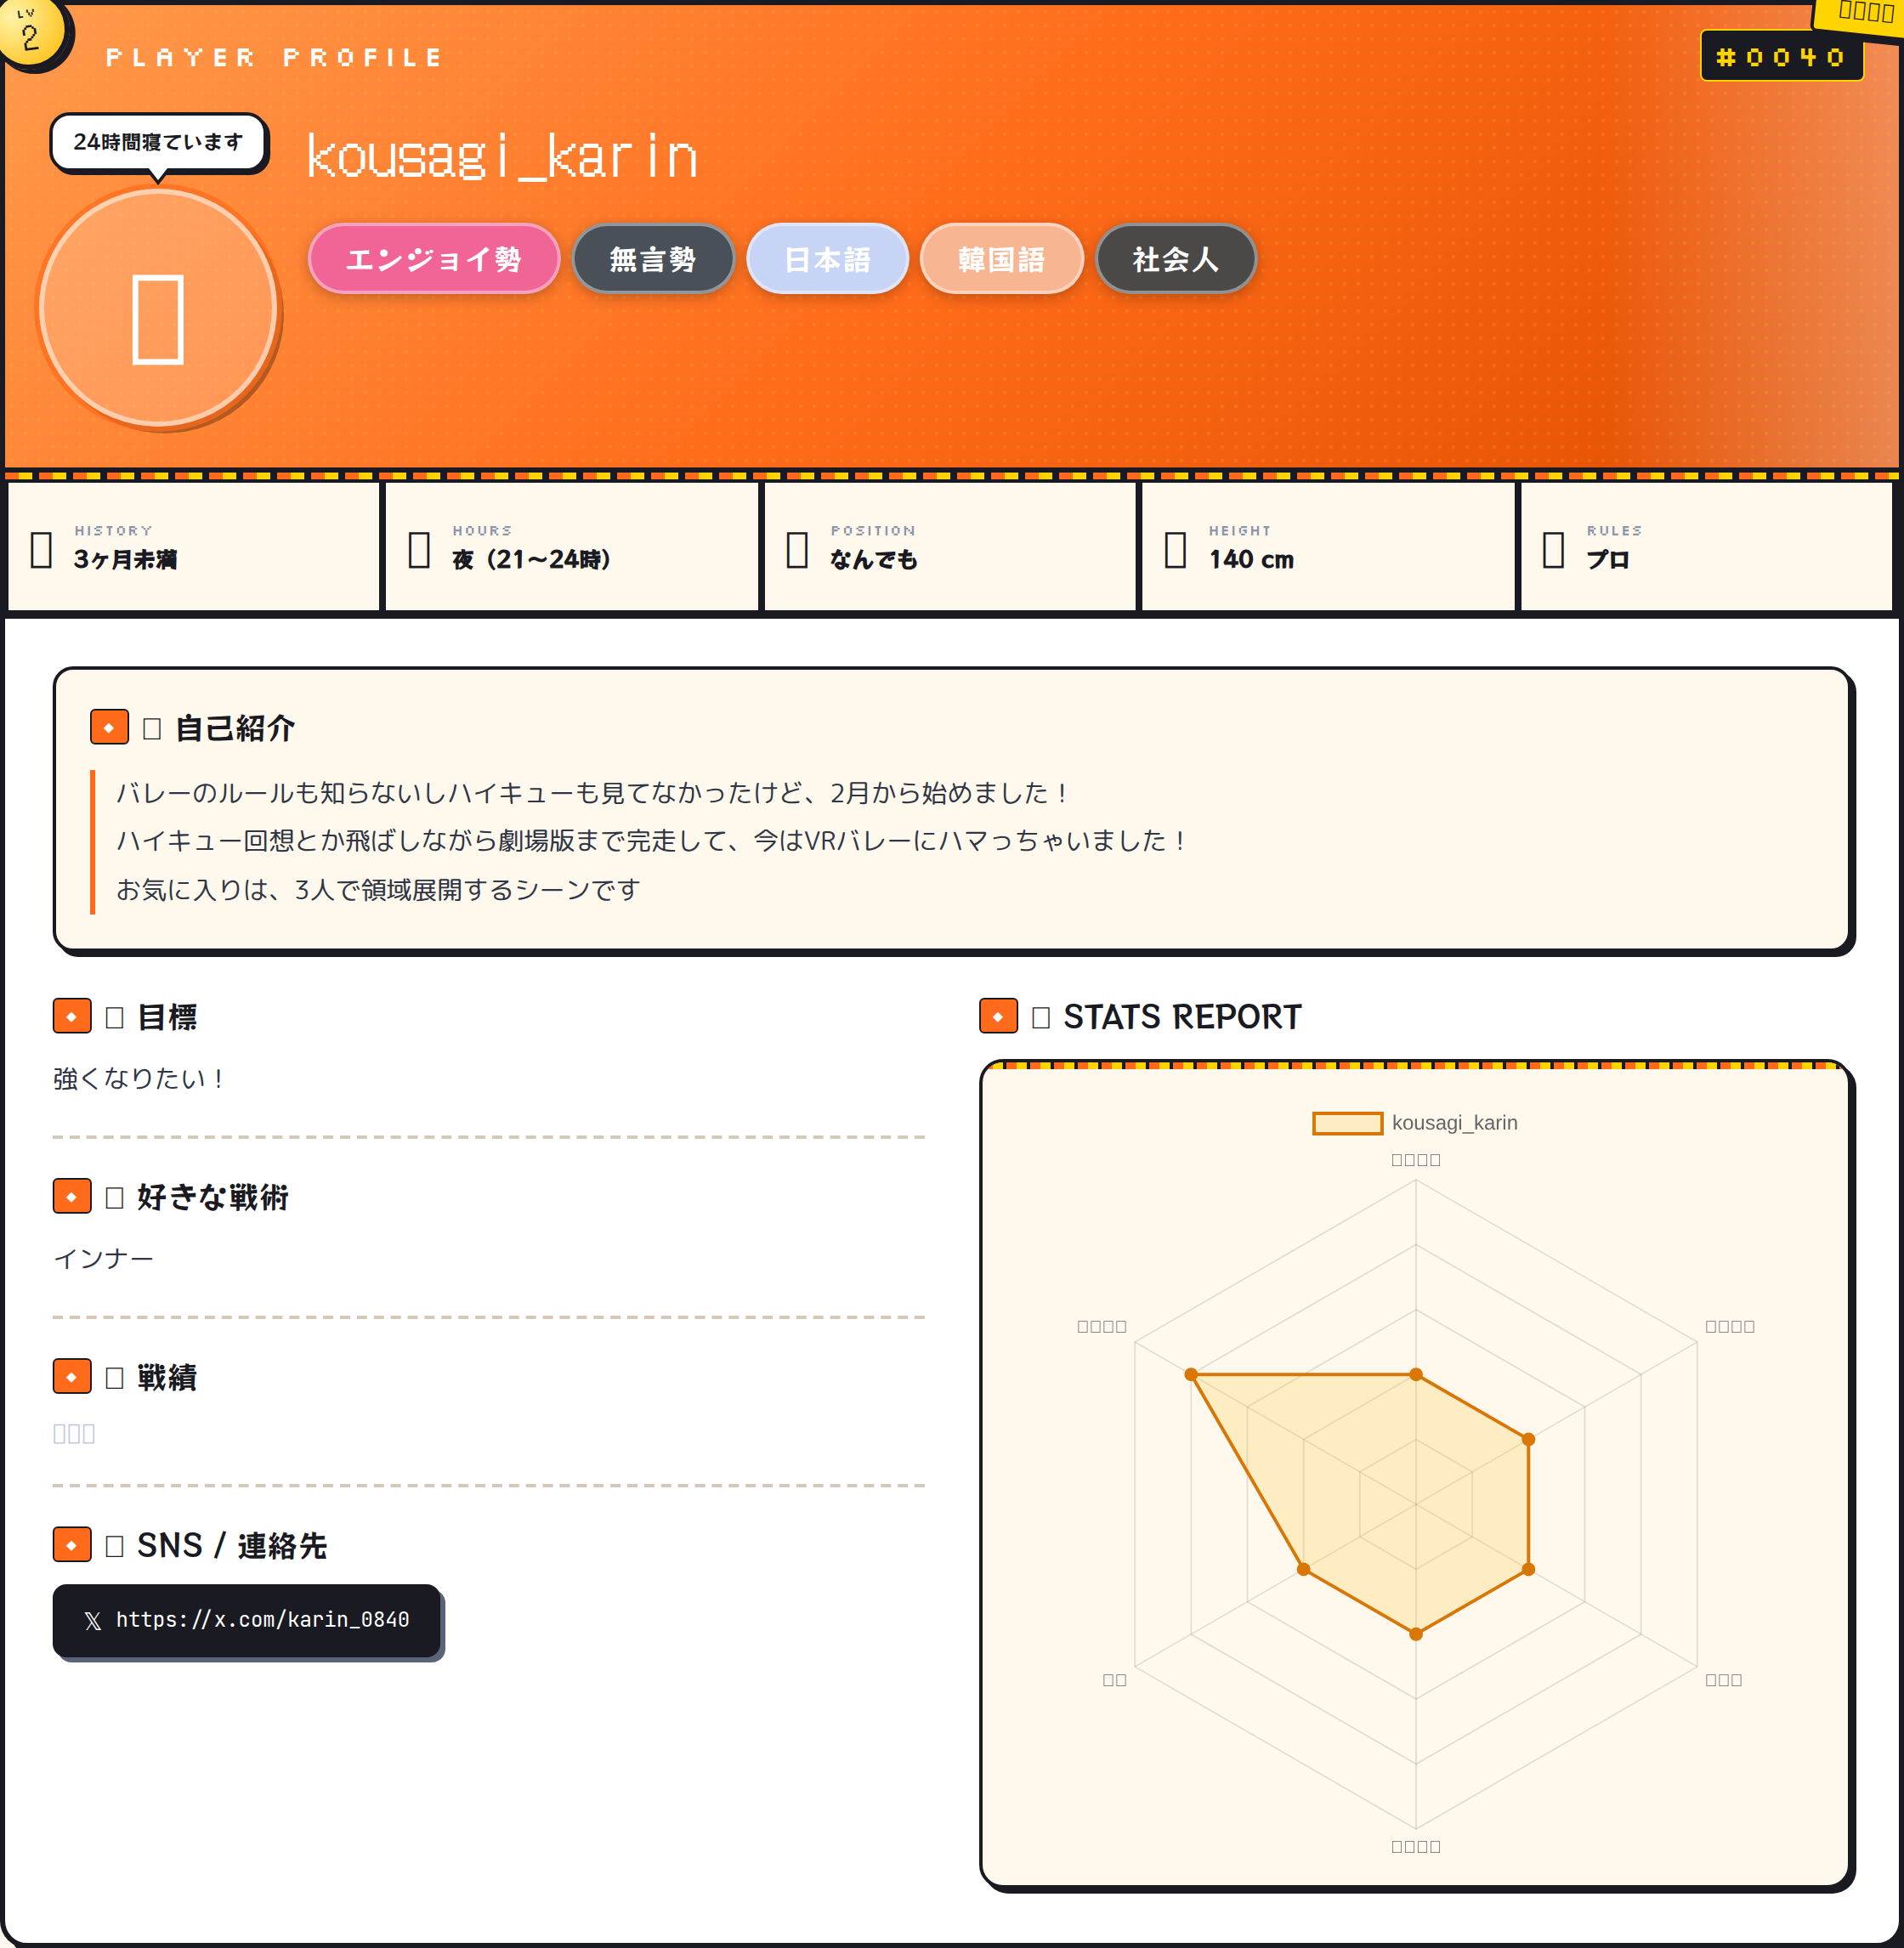Screen dimensions: 1904x1948
Task: Click the HOURS 夜(21〜24時) stat card
Action: 571,547
